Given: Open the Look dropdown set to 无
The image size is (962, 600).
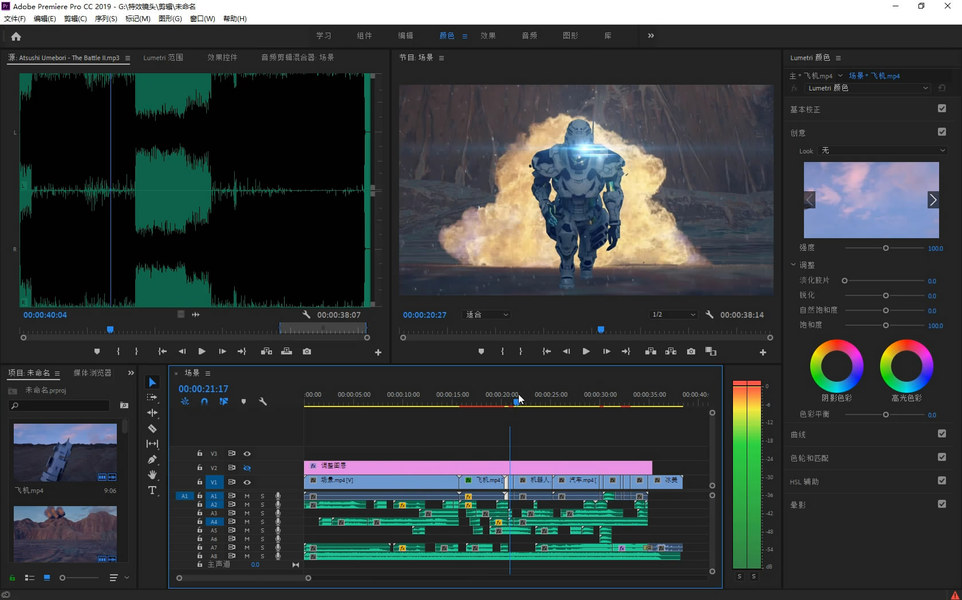Looking at the screenshot, I should coord(883,150).
